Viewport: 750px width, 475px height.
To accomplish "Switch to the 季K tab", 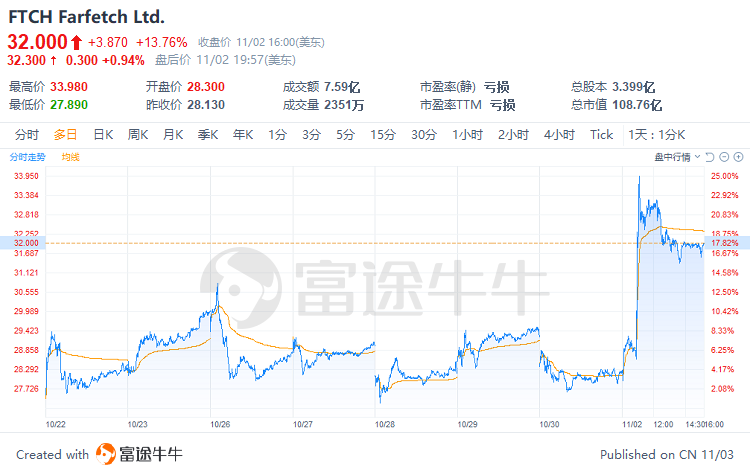I will [208, 135].
